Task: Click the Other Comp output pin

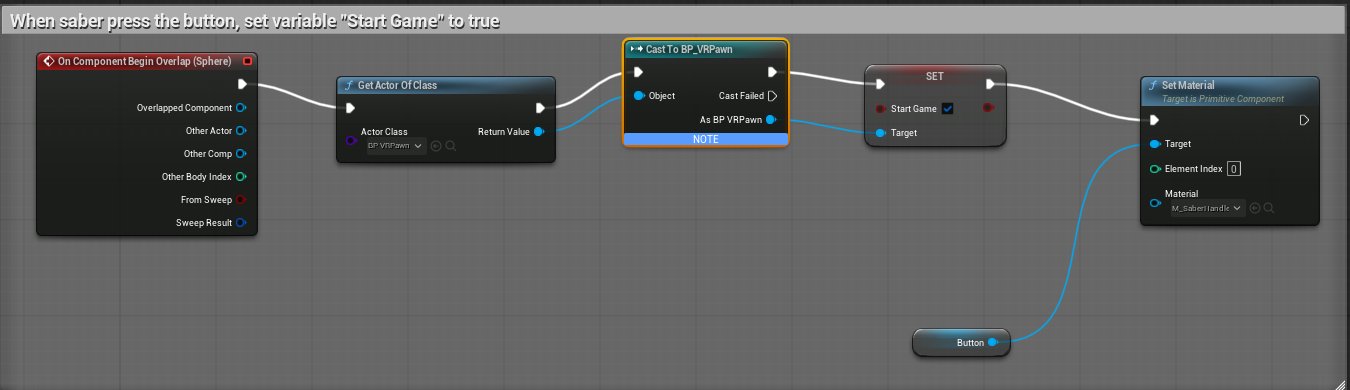Action: pyautogui.click(x=241, y=154)
